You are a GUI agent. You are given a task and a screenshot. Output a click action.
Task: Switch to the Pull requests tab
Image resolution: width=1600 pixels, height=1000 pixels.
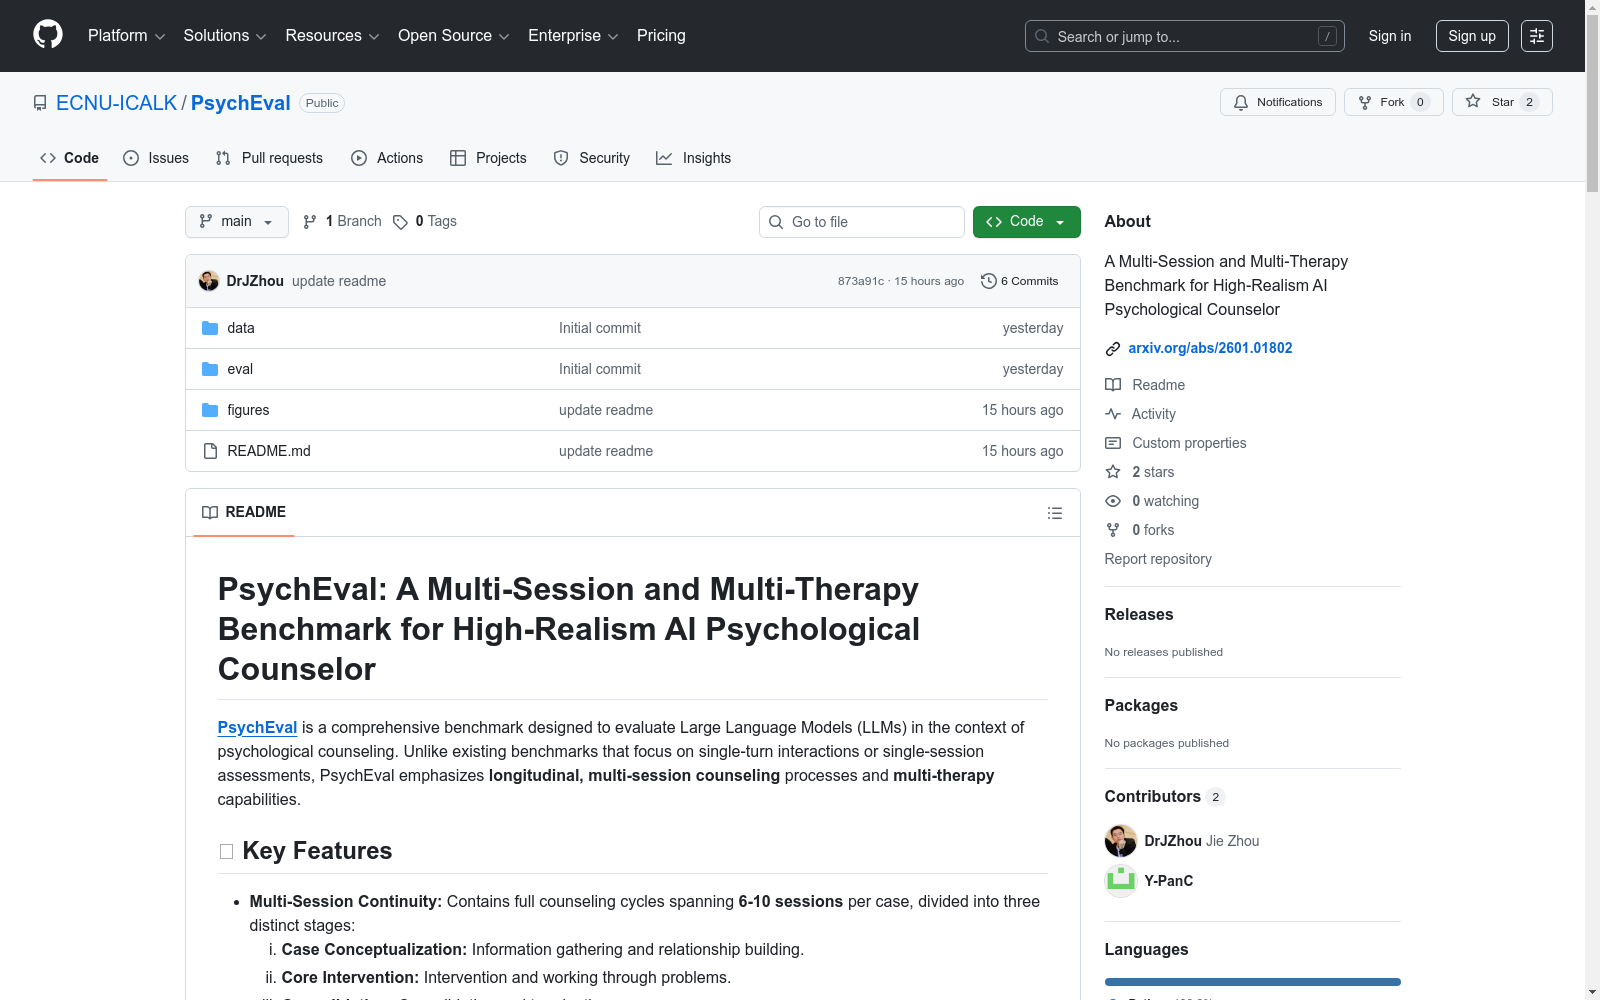[x=269, y=158]
